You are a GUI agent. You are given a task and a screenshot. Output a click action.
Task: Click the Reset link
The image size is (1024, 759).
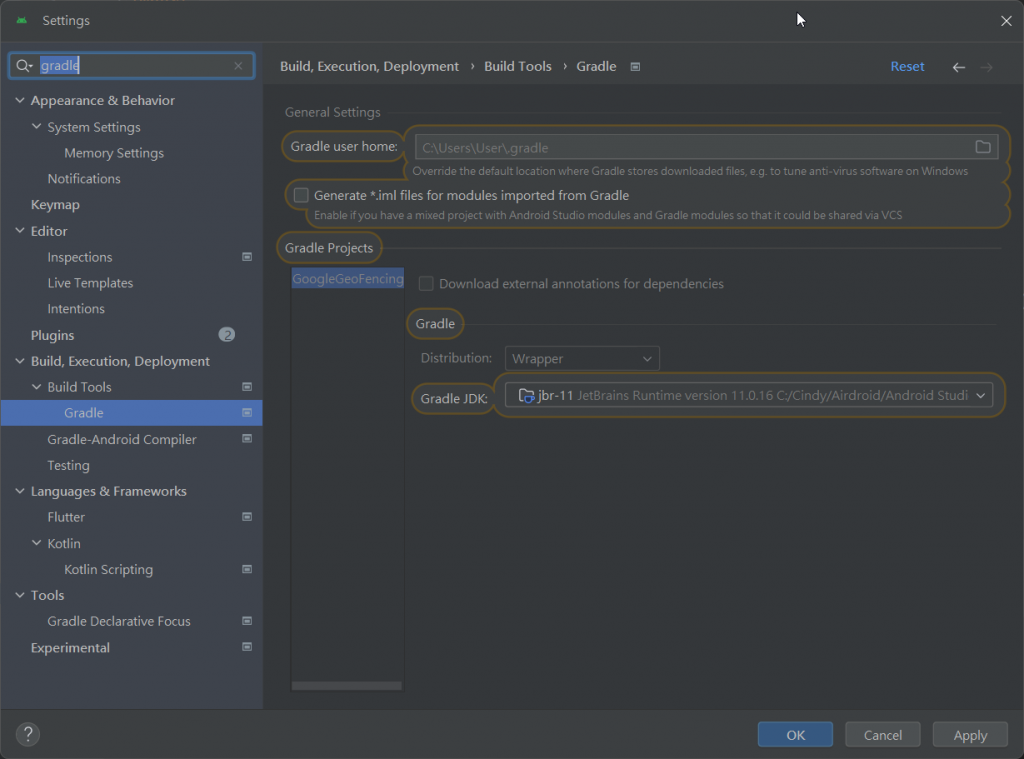(907, 67)
